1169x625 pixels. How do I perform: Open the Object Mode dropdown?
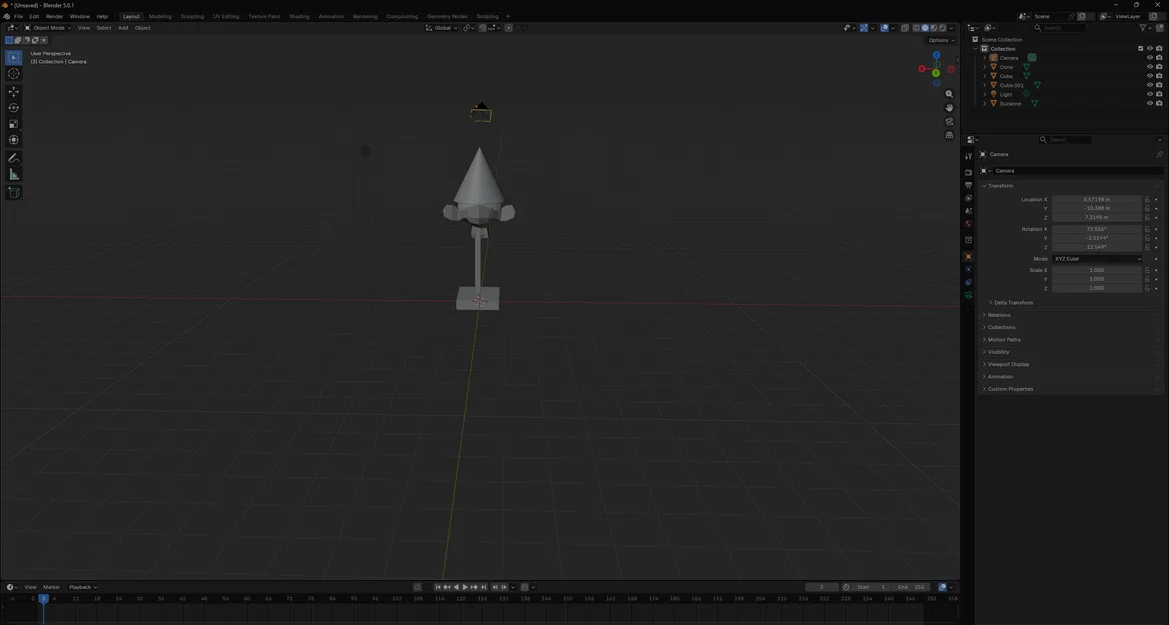48,28
